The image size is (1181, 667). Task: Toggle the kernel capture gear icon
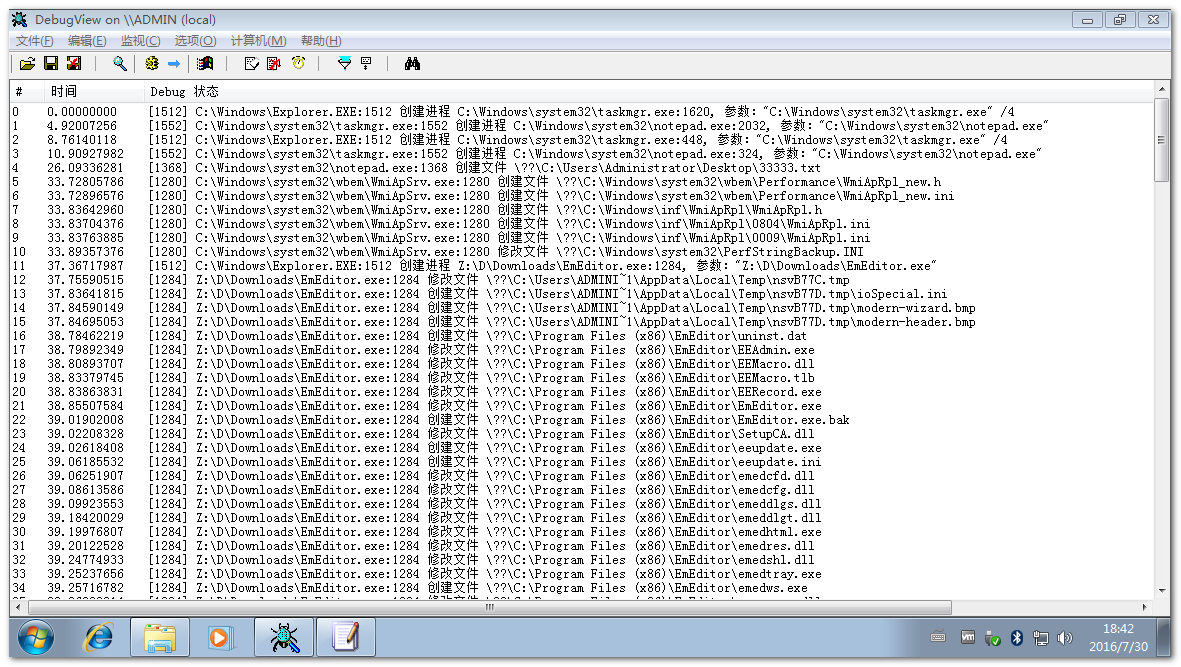152,64
